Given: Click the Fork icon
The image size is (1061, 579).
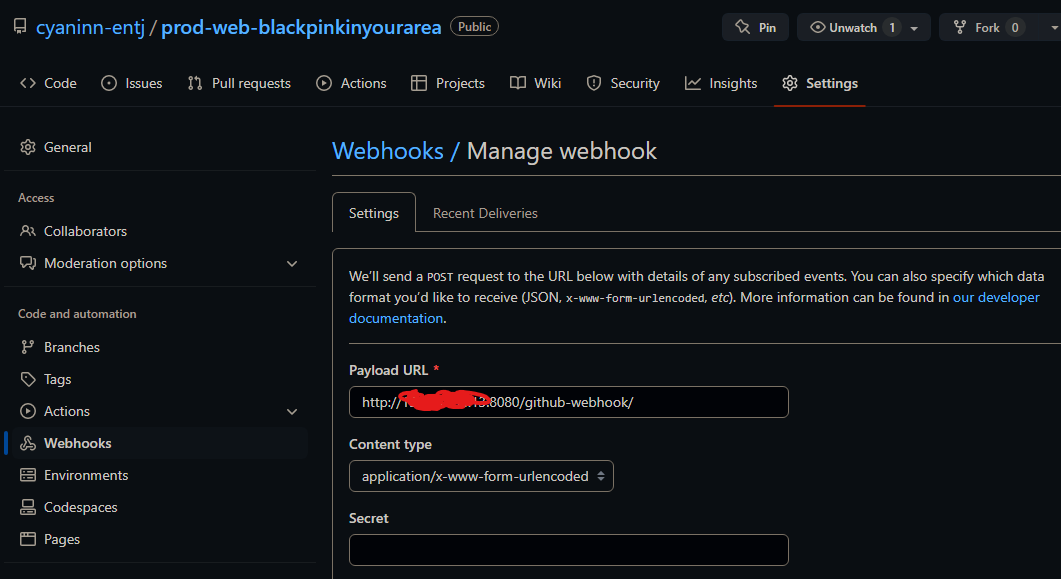Looking at the screenshot, I should tap(960, 27).
